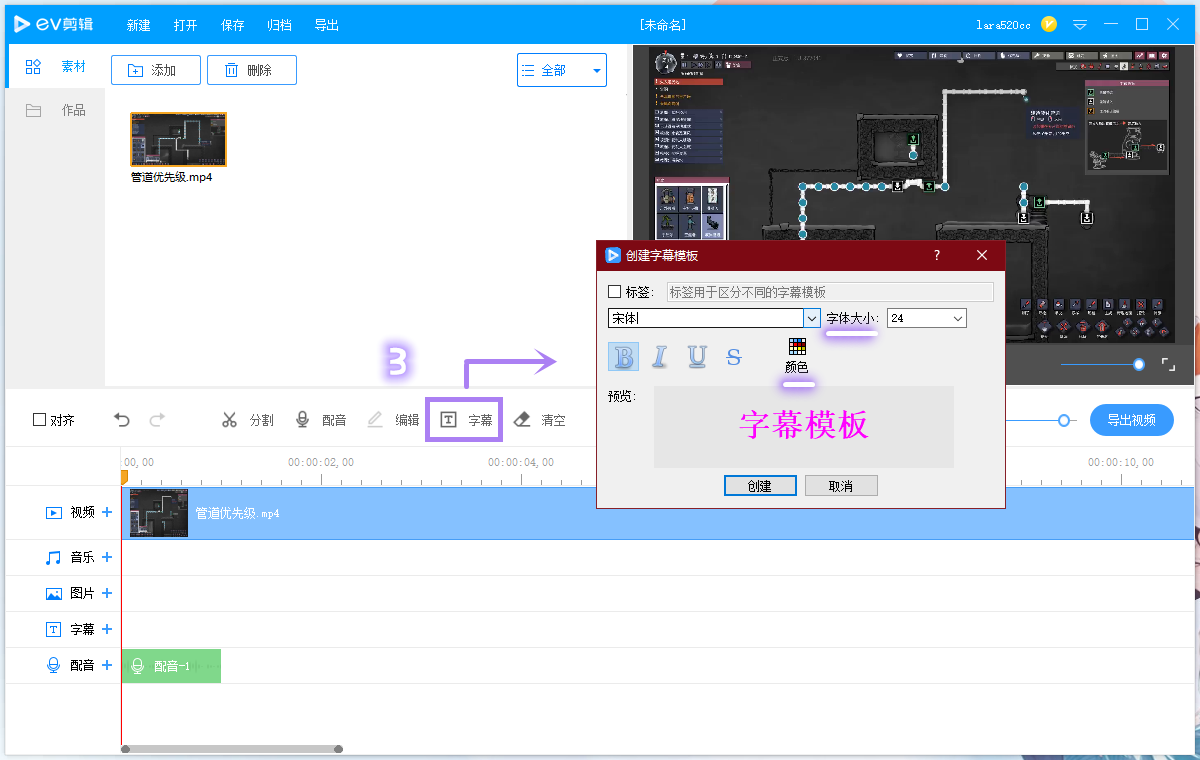Switch to the 素材 tab
This screenshot has height=760, width=1200.
[55, 67]
